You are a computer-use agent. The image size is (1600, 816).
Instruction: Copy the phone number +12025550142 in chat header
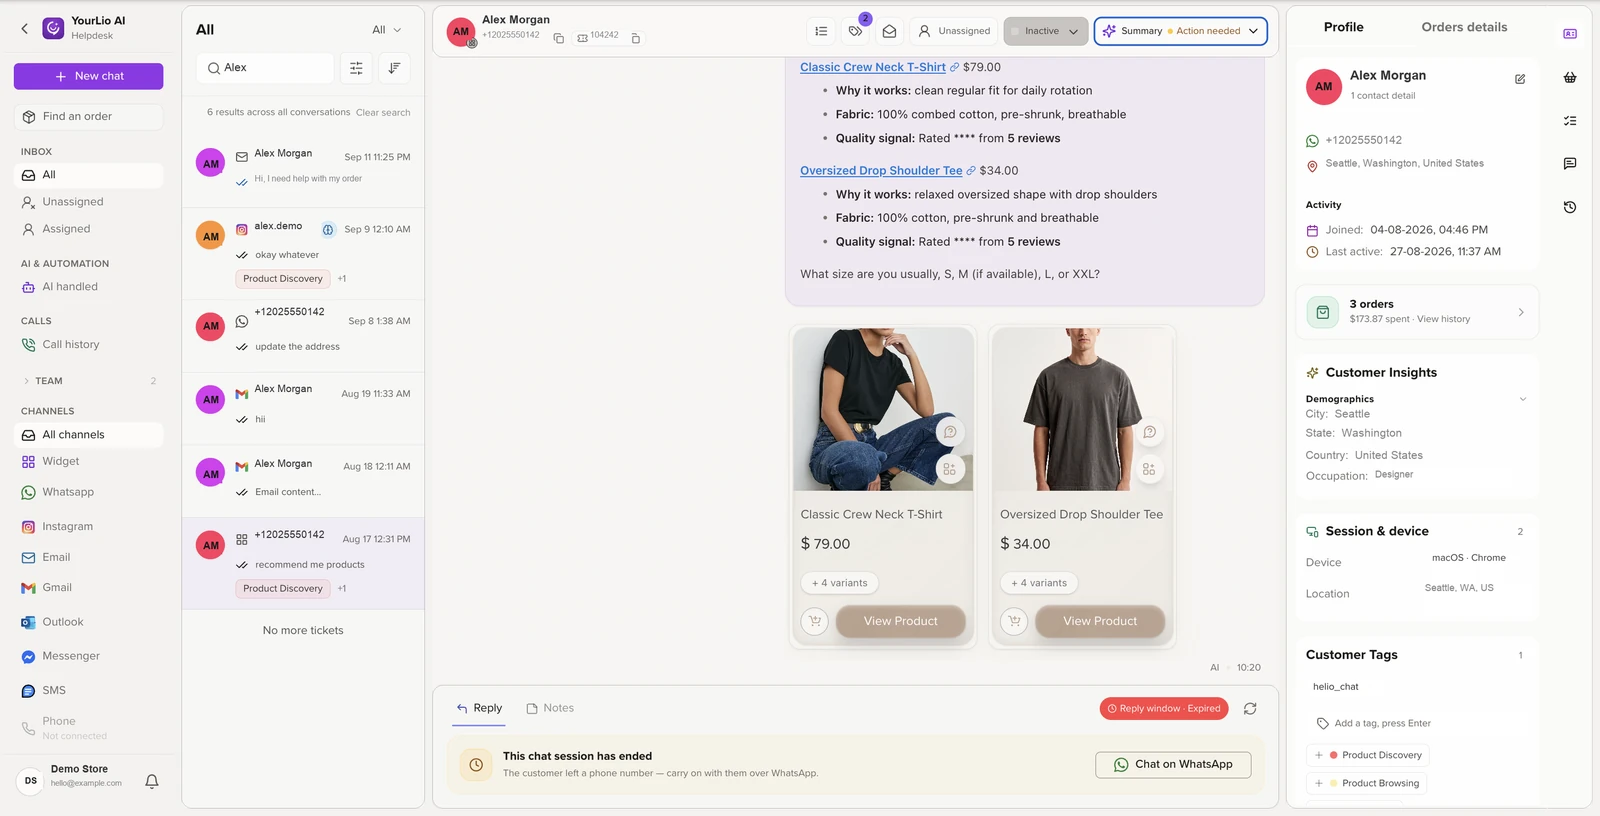pos(558,38)
